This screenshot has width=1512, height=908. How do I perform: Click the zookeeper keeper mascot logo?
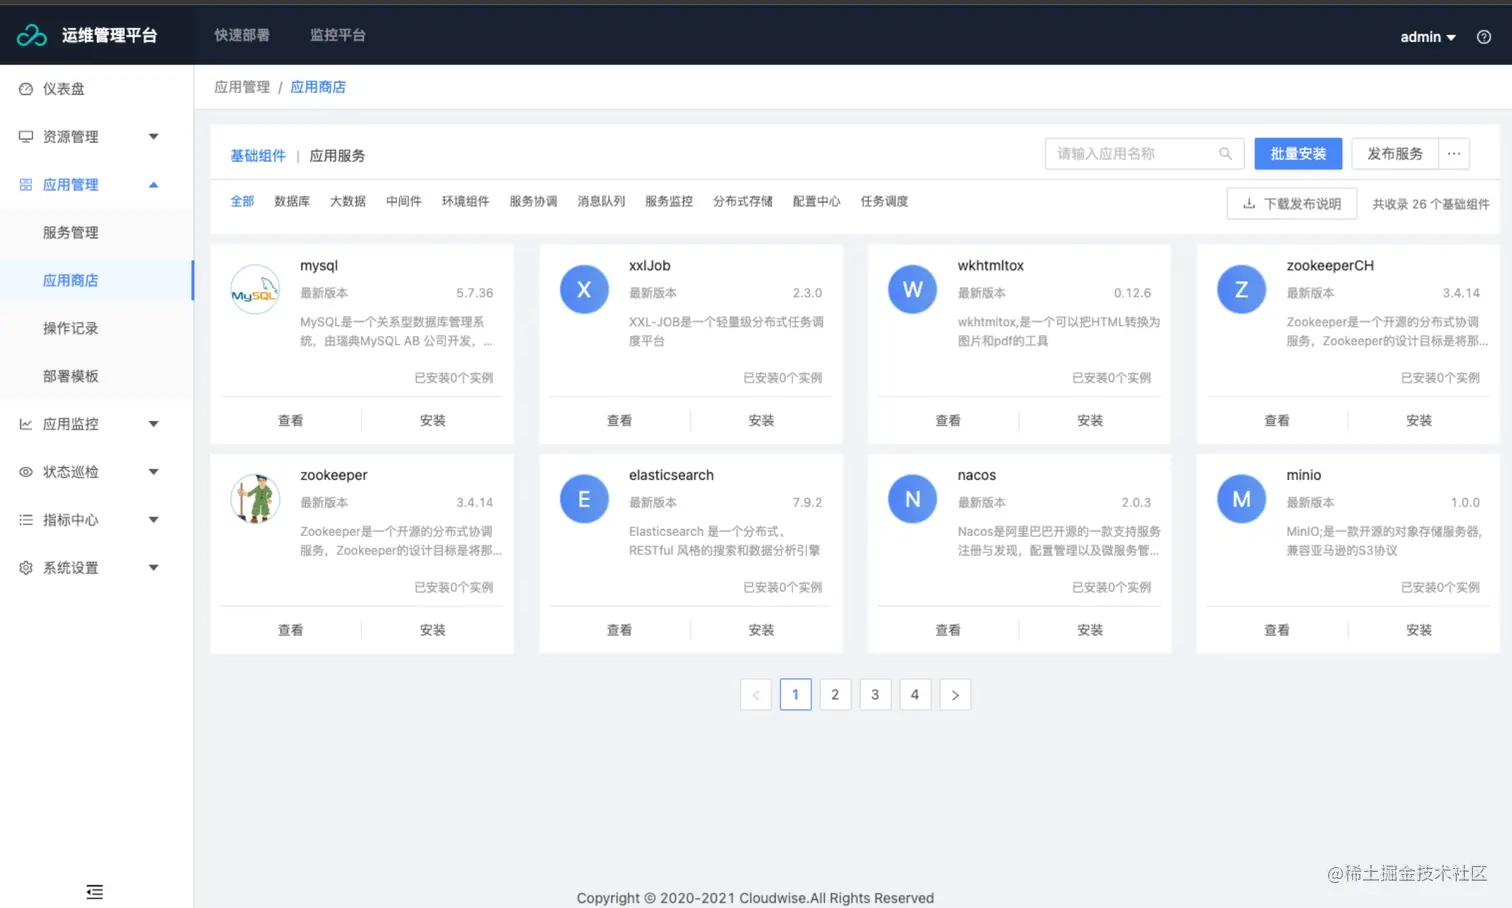point(255,499)
